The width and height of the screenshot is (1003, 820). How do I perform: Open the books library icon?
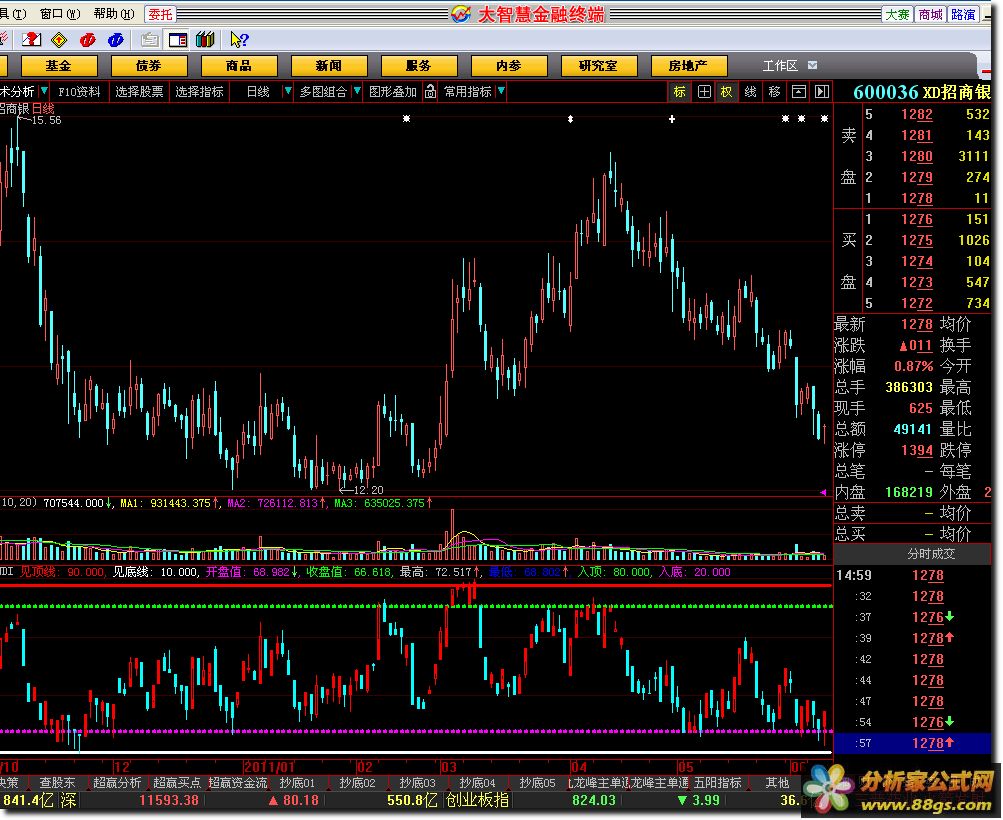tap(205, 40)
